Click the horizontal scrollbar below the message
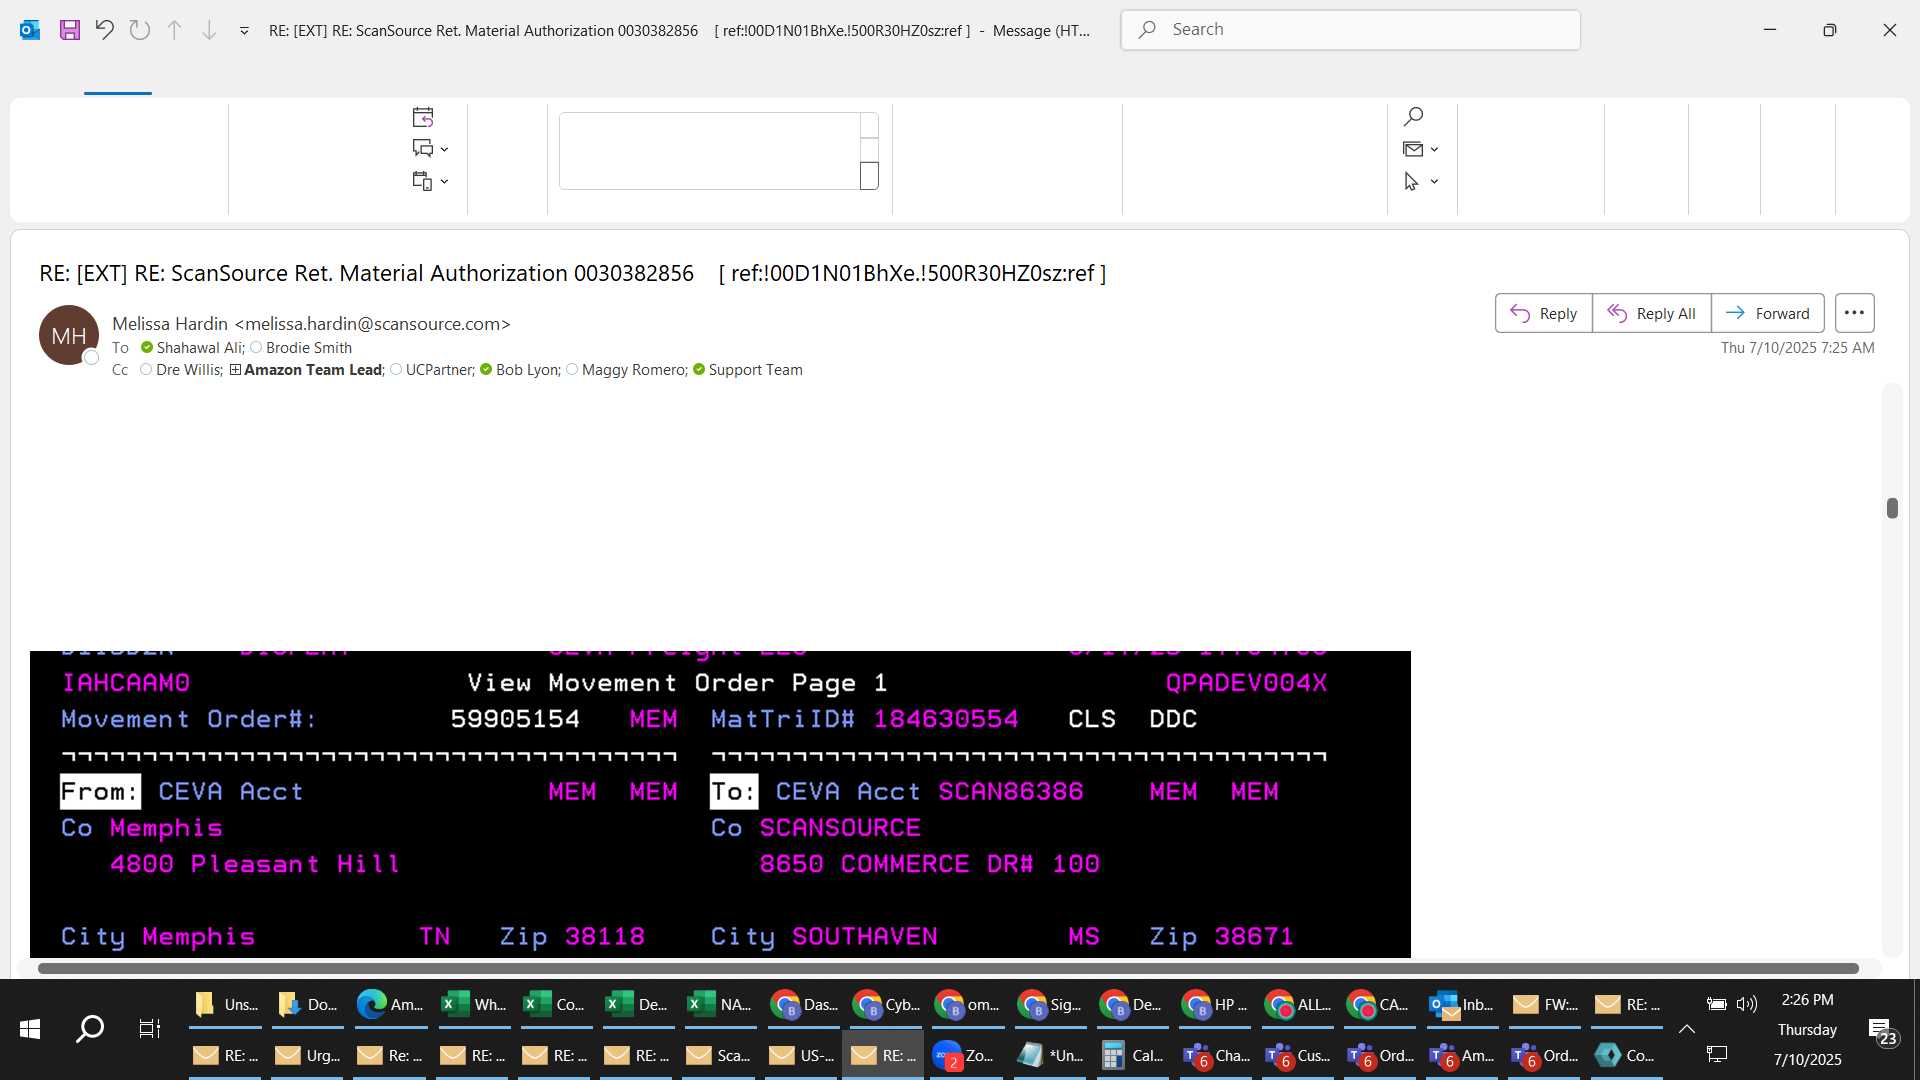Viewport: 1920px width, 1080px height. pos(948,968)
